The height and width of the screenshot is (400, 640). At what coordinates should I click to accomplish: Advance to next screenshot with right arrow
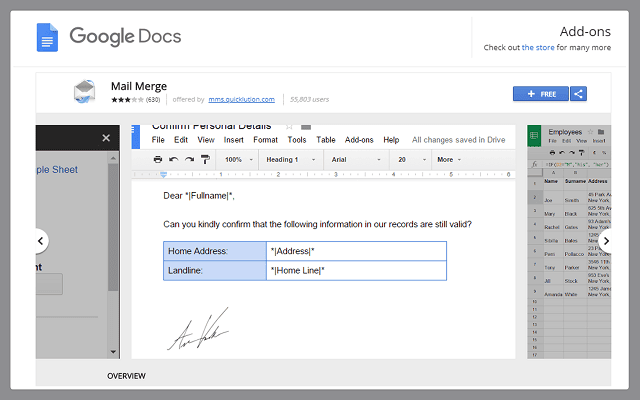click(606, 241)
